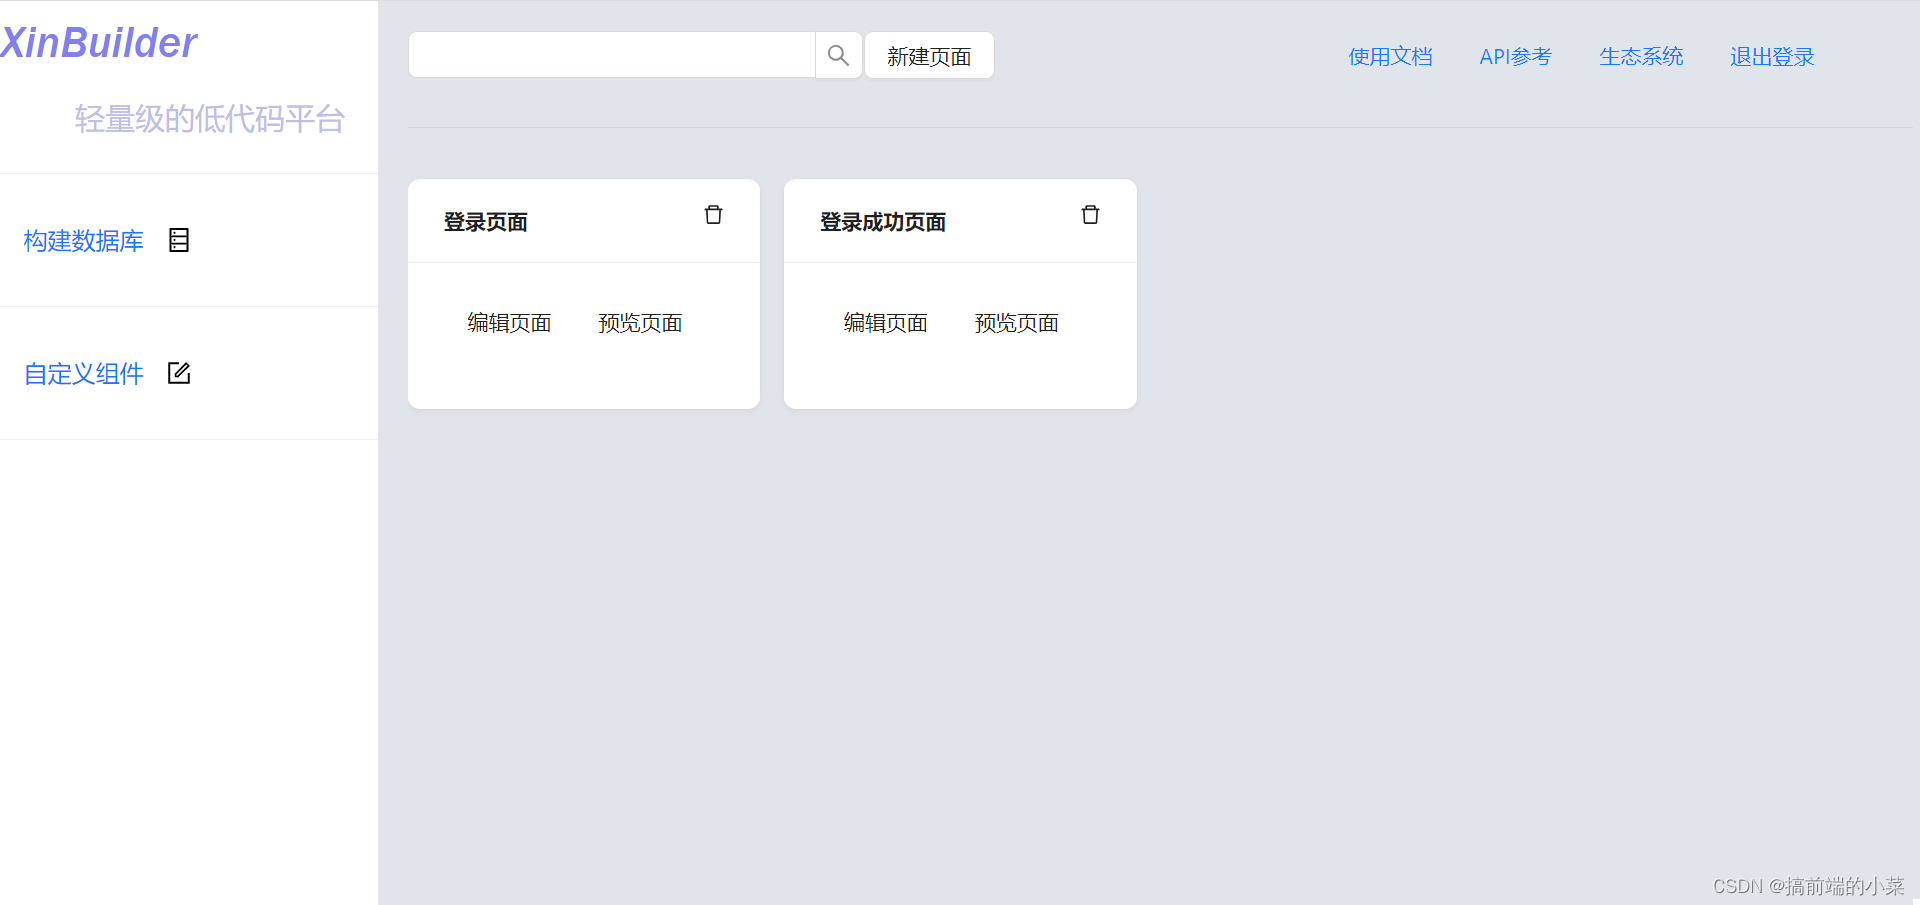Select 构建数据库 in the sidebar

tap(83, 241)
